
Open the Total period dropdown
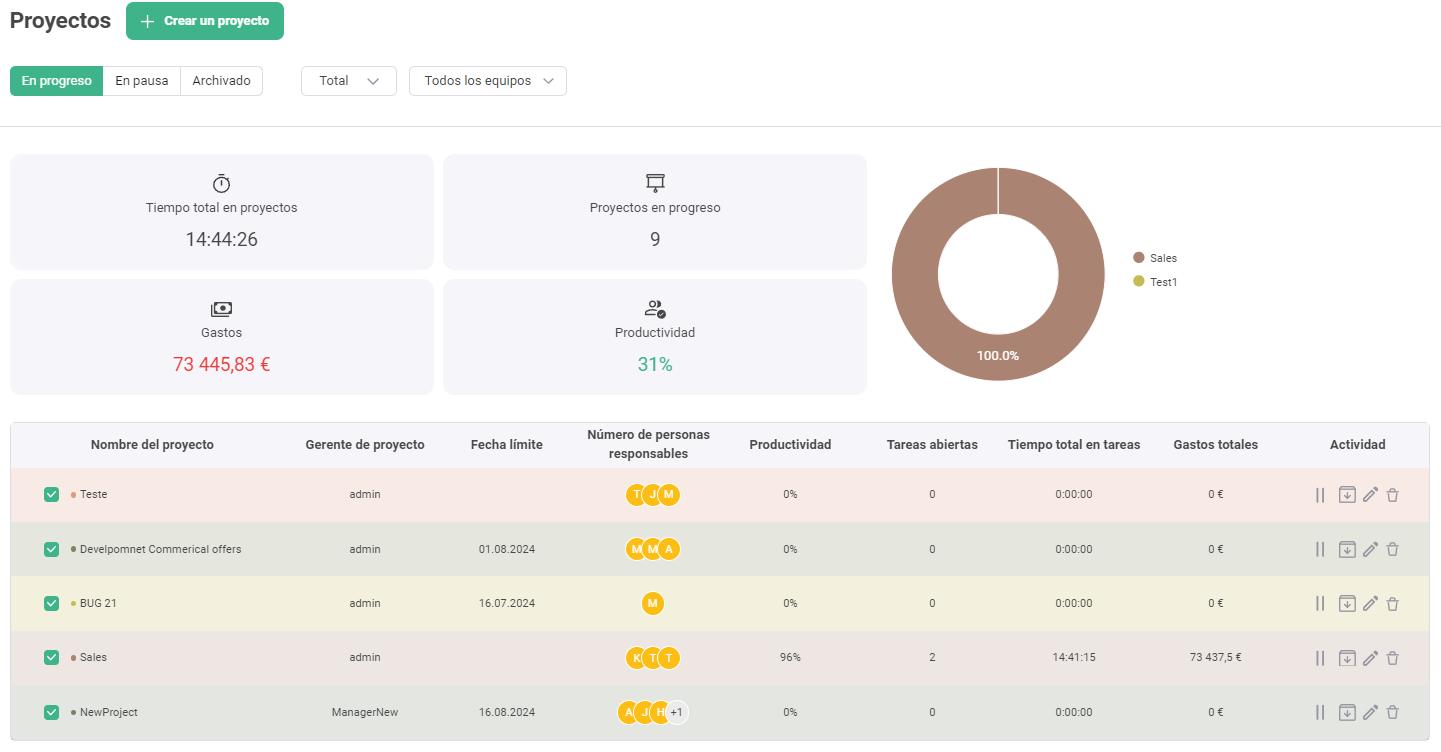[x=349, y=81]
